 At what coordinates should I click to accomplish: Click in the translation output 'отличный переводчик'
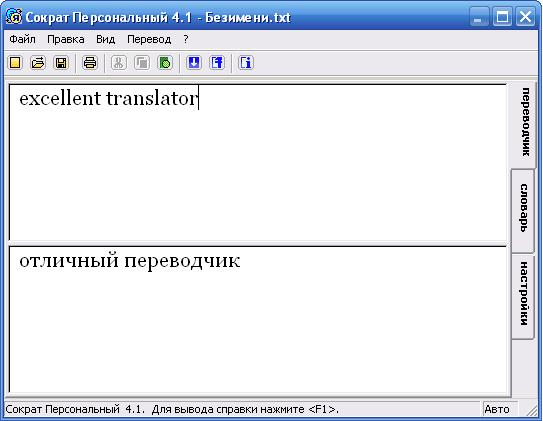258,319
